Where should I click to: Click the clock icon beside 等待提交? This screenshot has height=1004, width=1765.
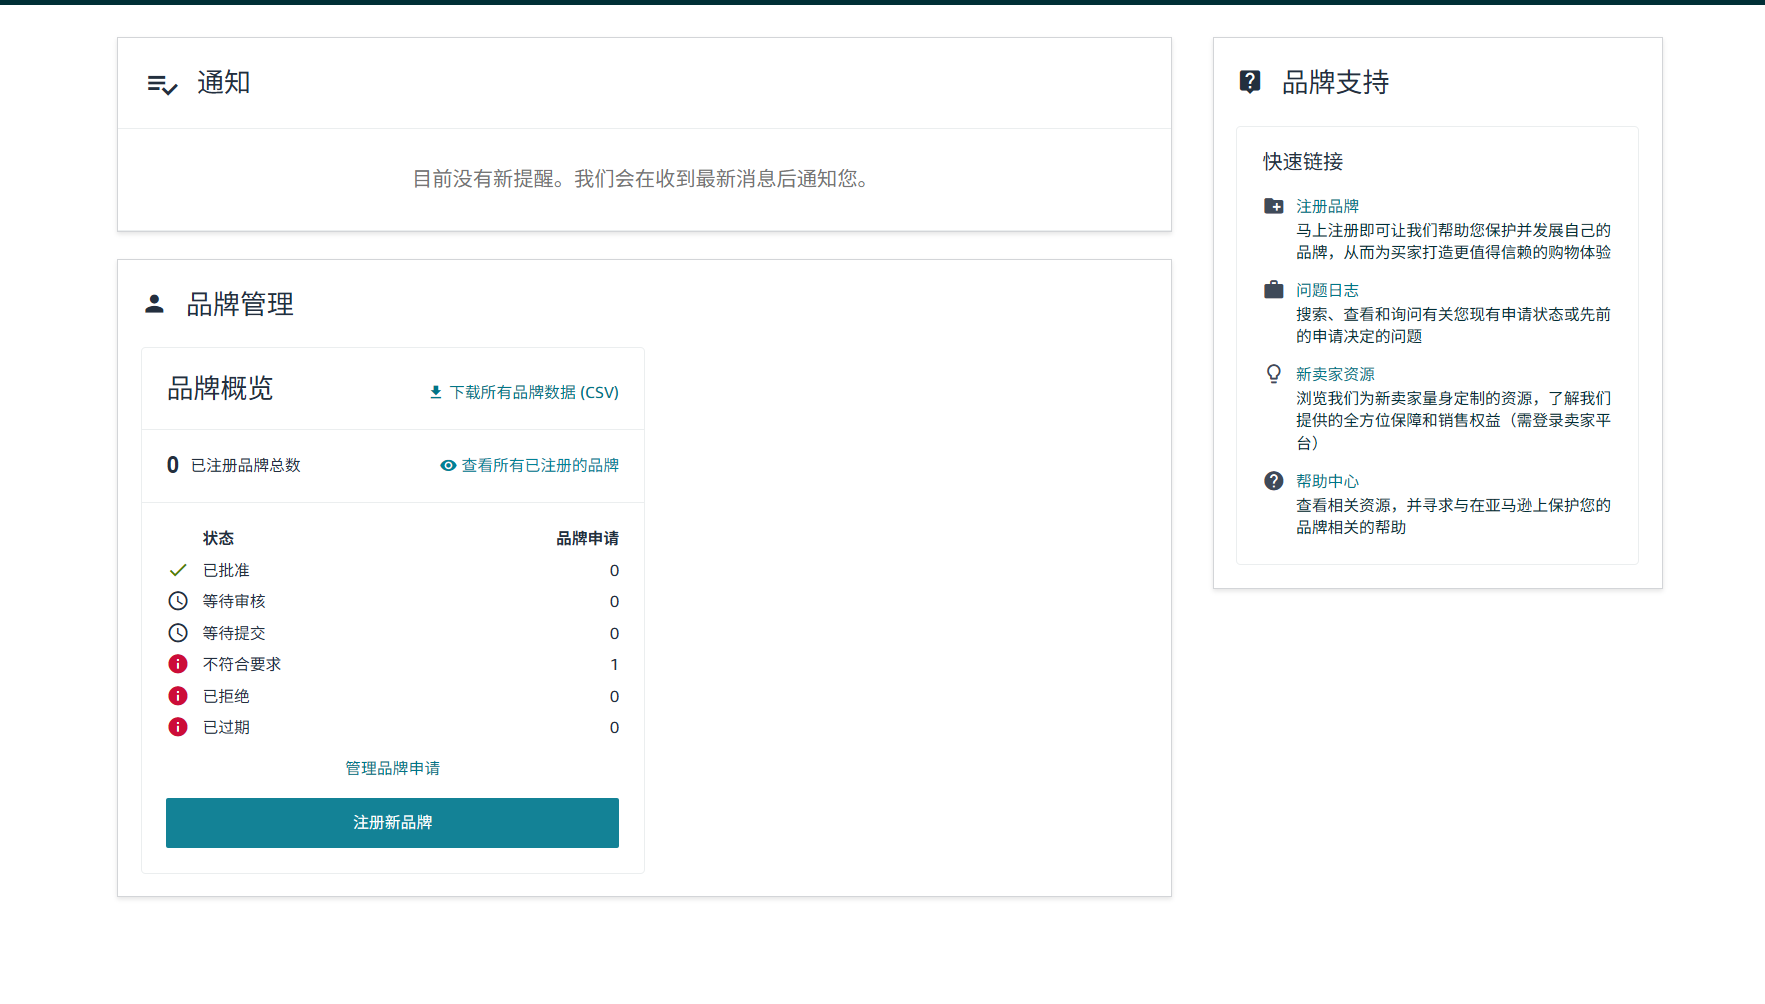(178, 633)
